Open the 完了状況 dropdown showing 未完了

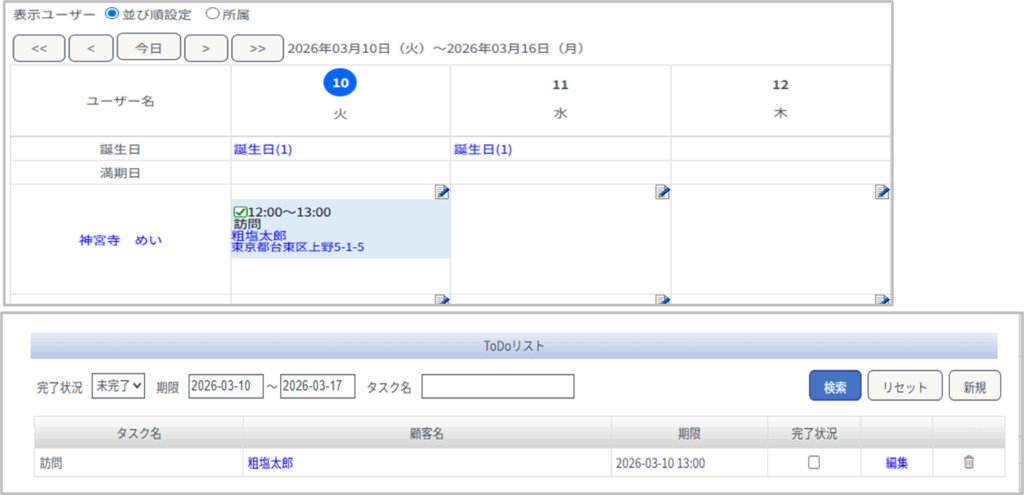click(119, 386)
